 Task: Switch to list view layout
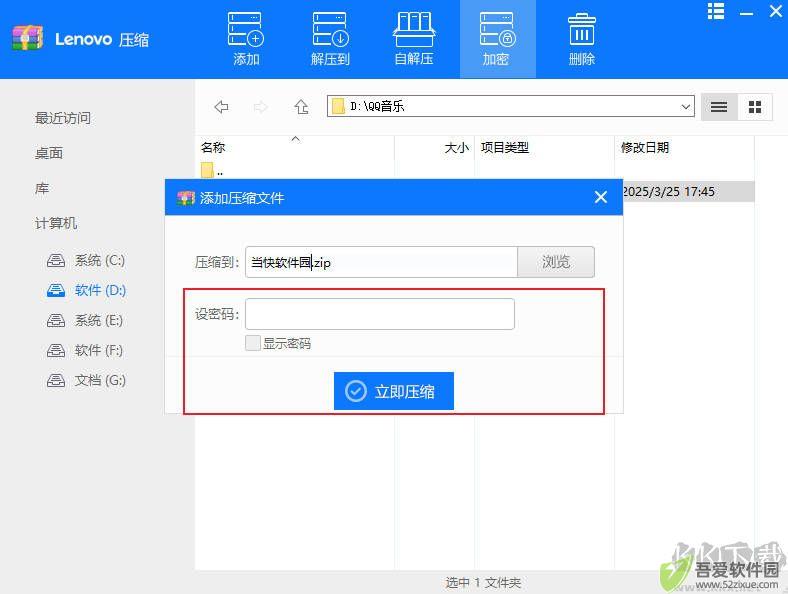pyautogui.click(x=719, y=107)
